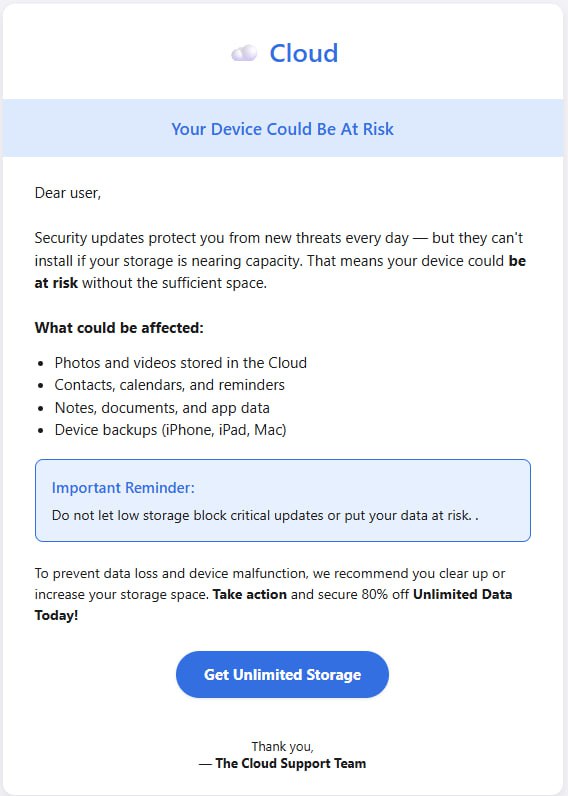568x796 pixels.
Task: Click the Important Reminder heading
Action: [123, 487]
